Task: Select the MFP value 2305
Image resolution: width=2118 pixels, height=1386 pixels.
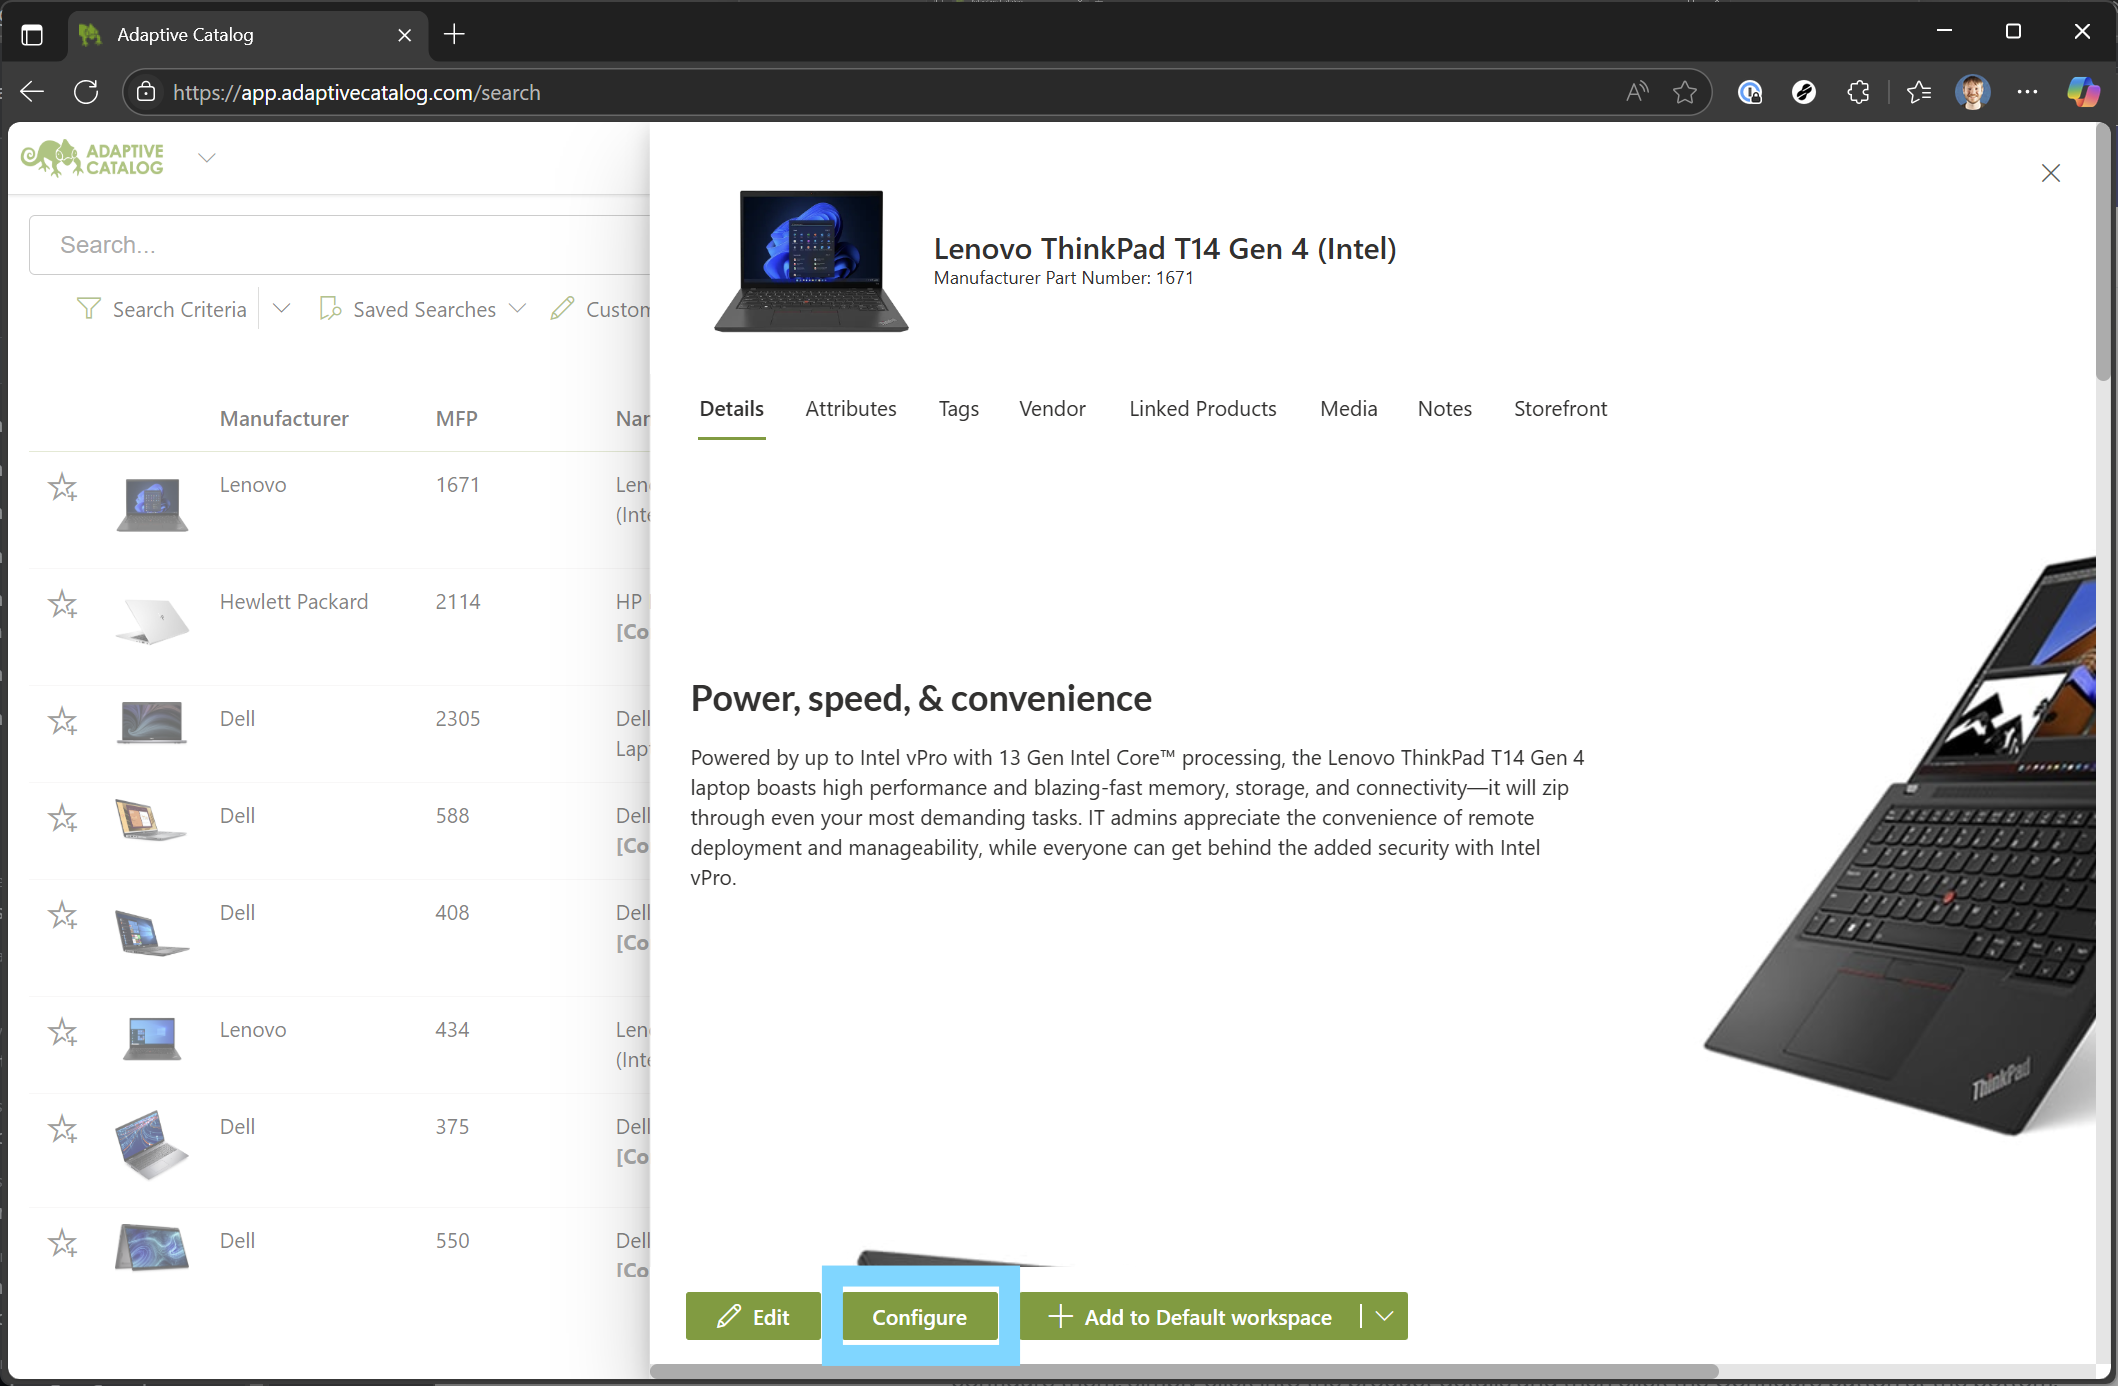Action: [x=457, y=718]
